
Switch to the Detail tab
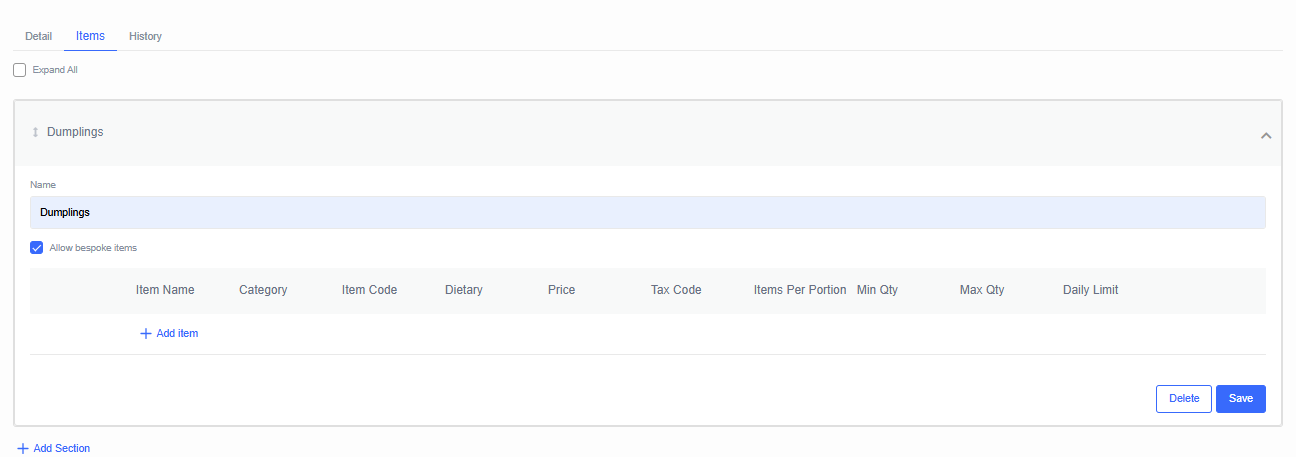click(38, 36)
